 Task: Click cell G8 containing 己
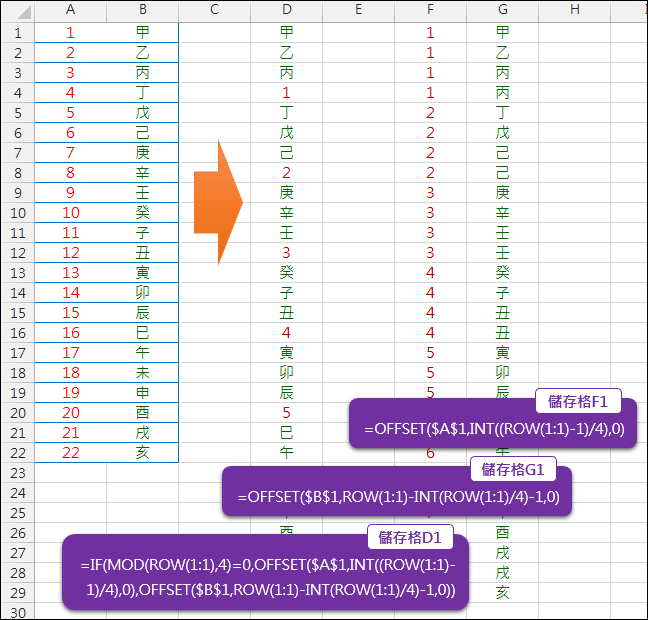tap(503, 173)
